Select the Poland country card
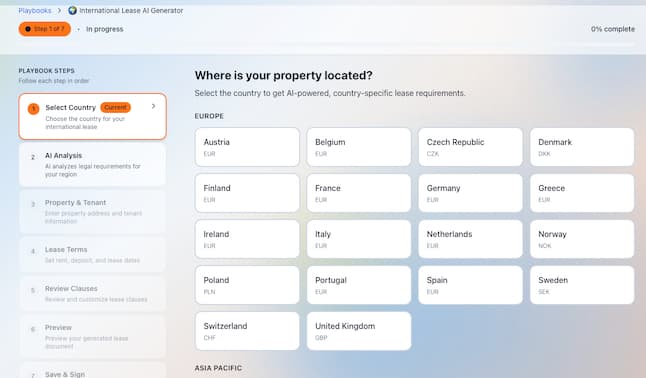Viewport: 646px width, 378px height. [247, 285]
